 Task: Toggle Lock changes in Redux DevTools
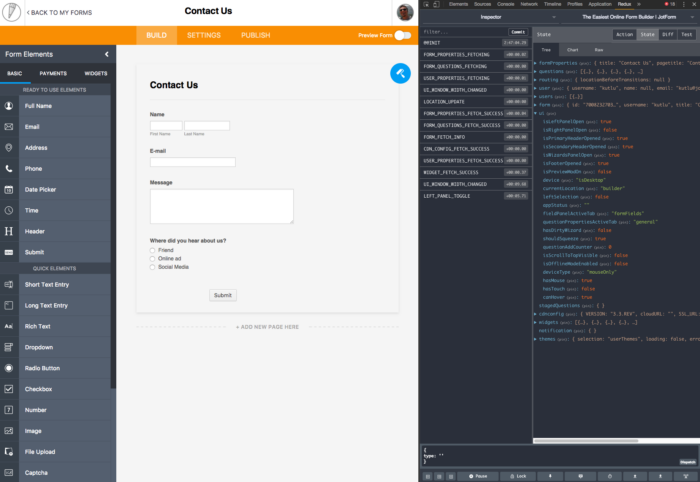tap(518, 476)
